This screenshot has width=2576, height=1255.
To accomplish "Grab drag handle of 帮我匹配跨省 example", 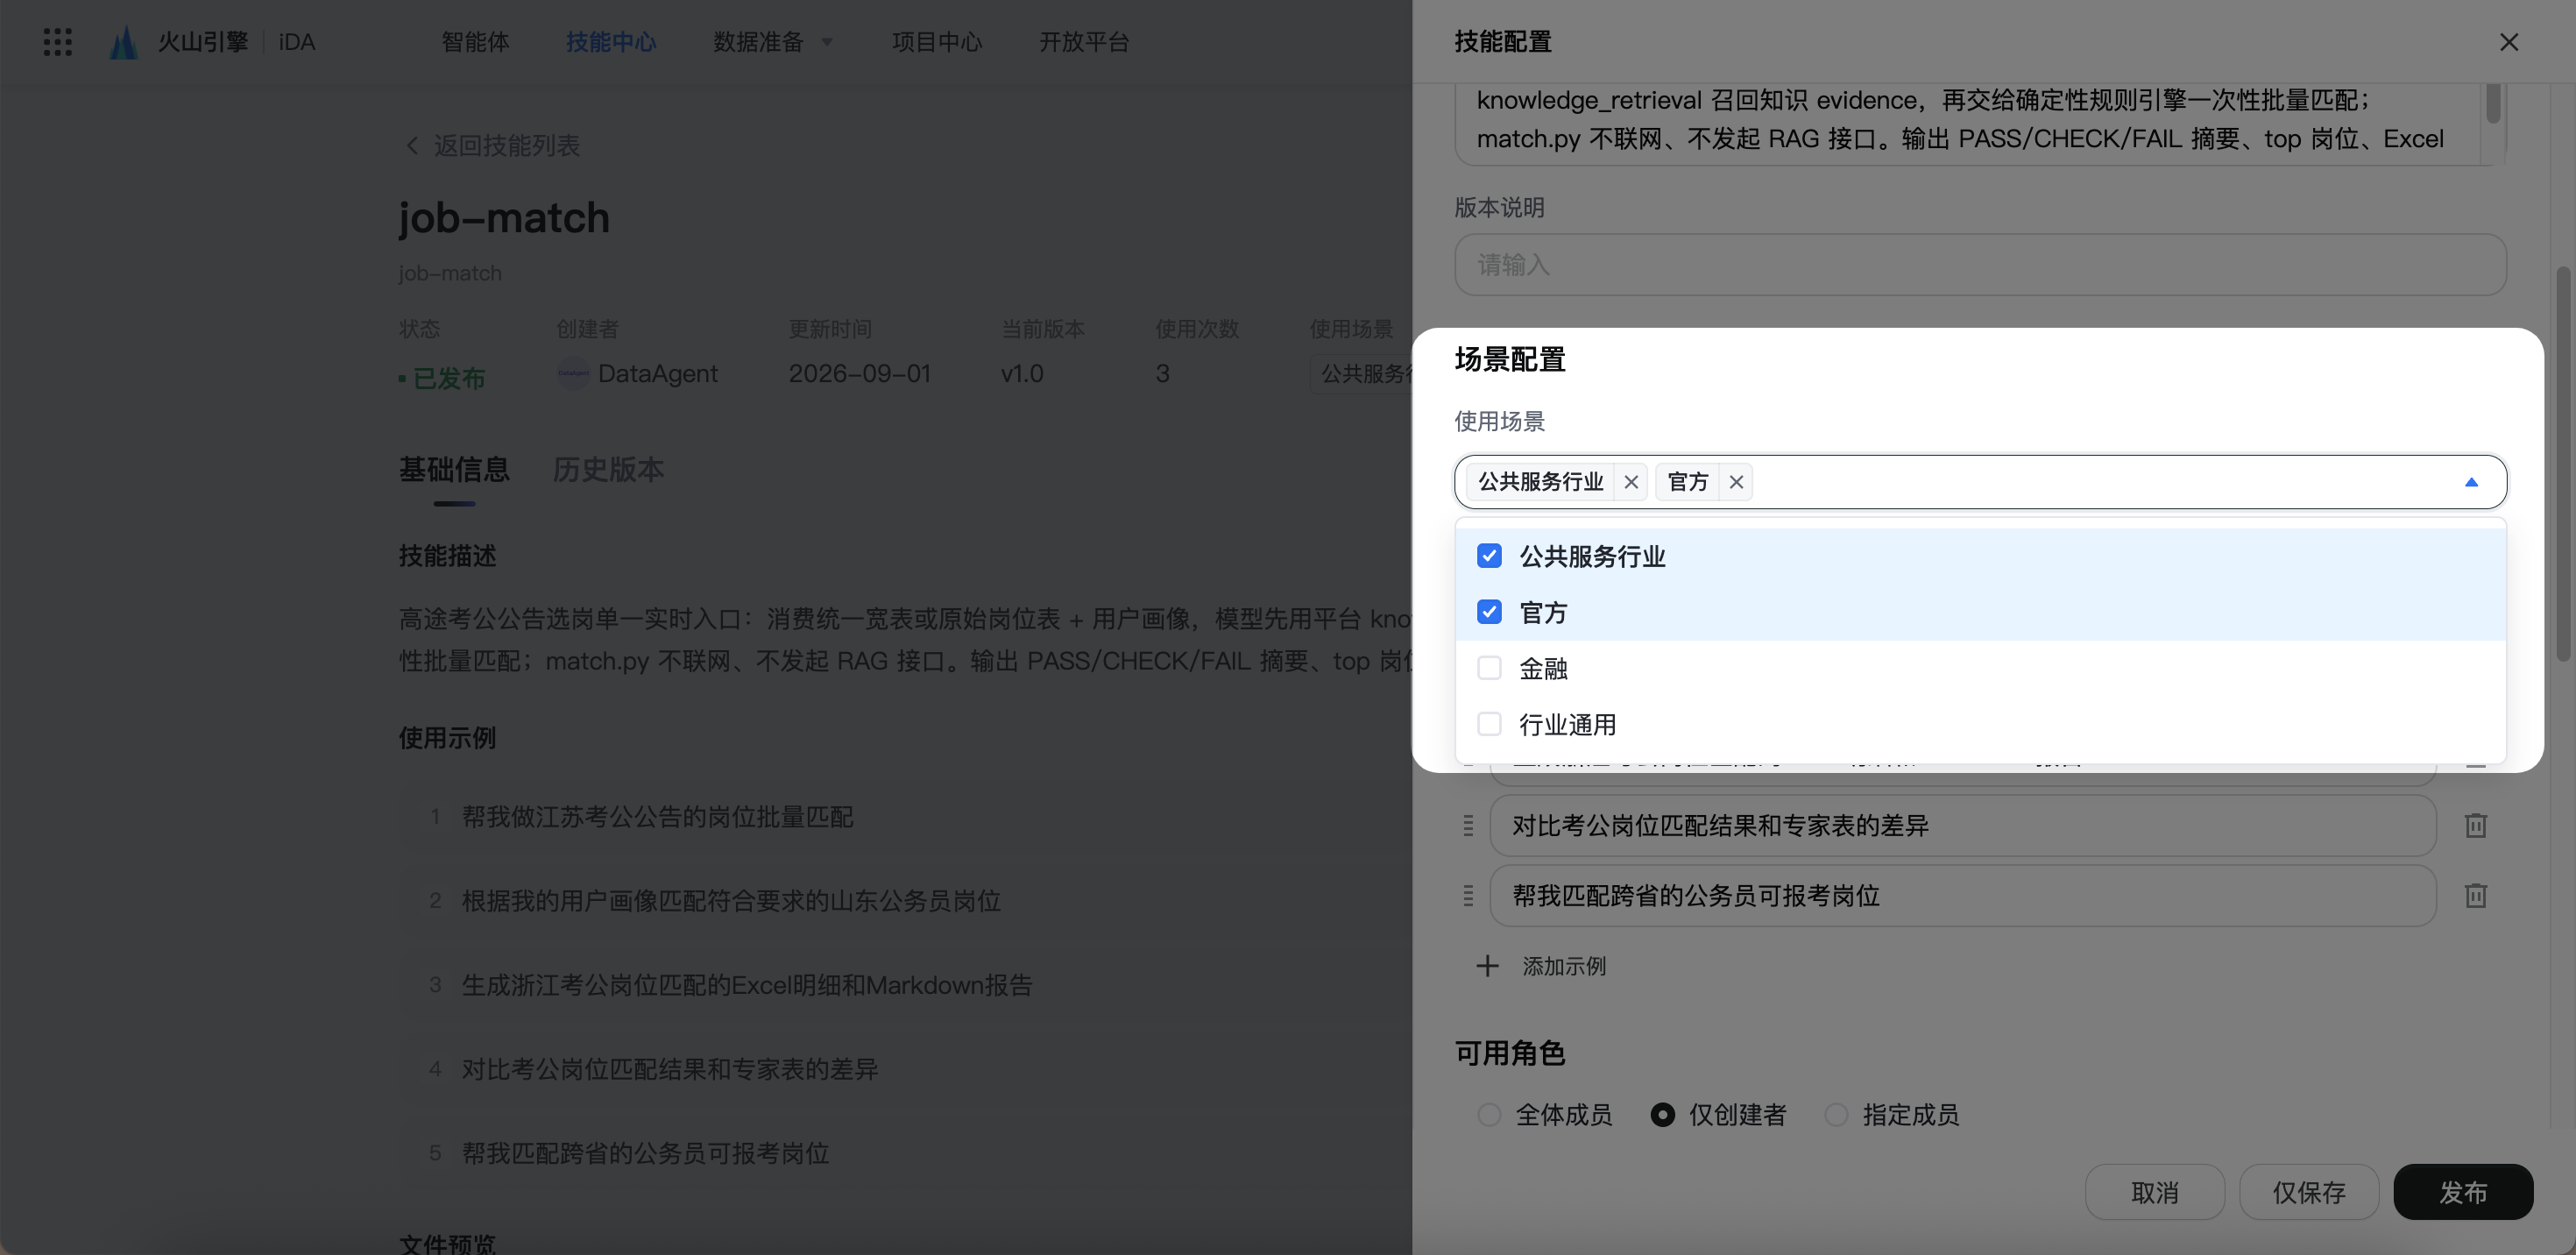I will click(x=1468, y=895).
